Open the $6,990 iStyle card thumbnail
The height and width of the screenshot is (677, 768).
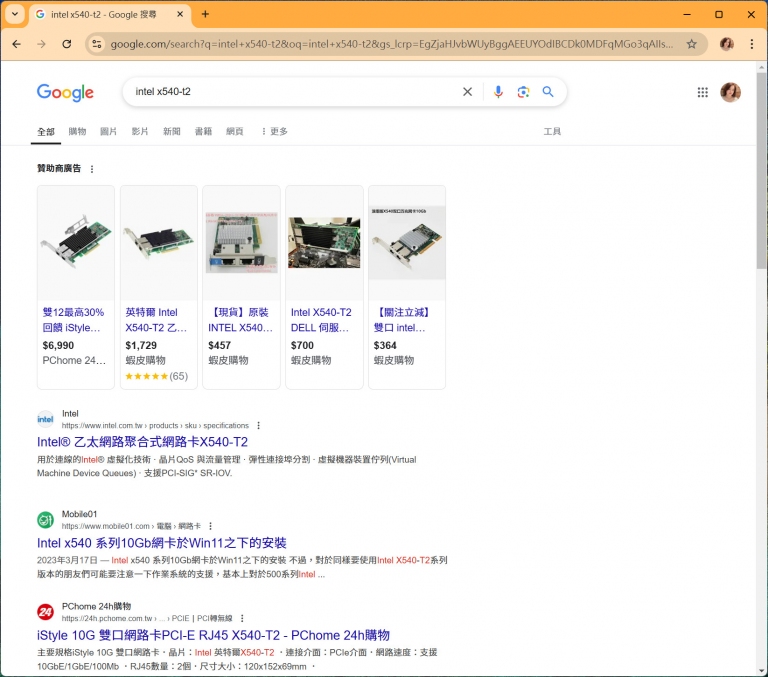tap(76, 242)
